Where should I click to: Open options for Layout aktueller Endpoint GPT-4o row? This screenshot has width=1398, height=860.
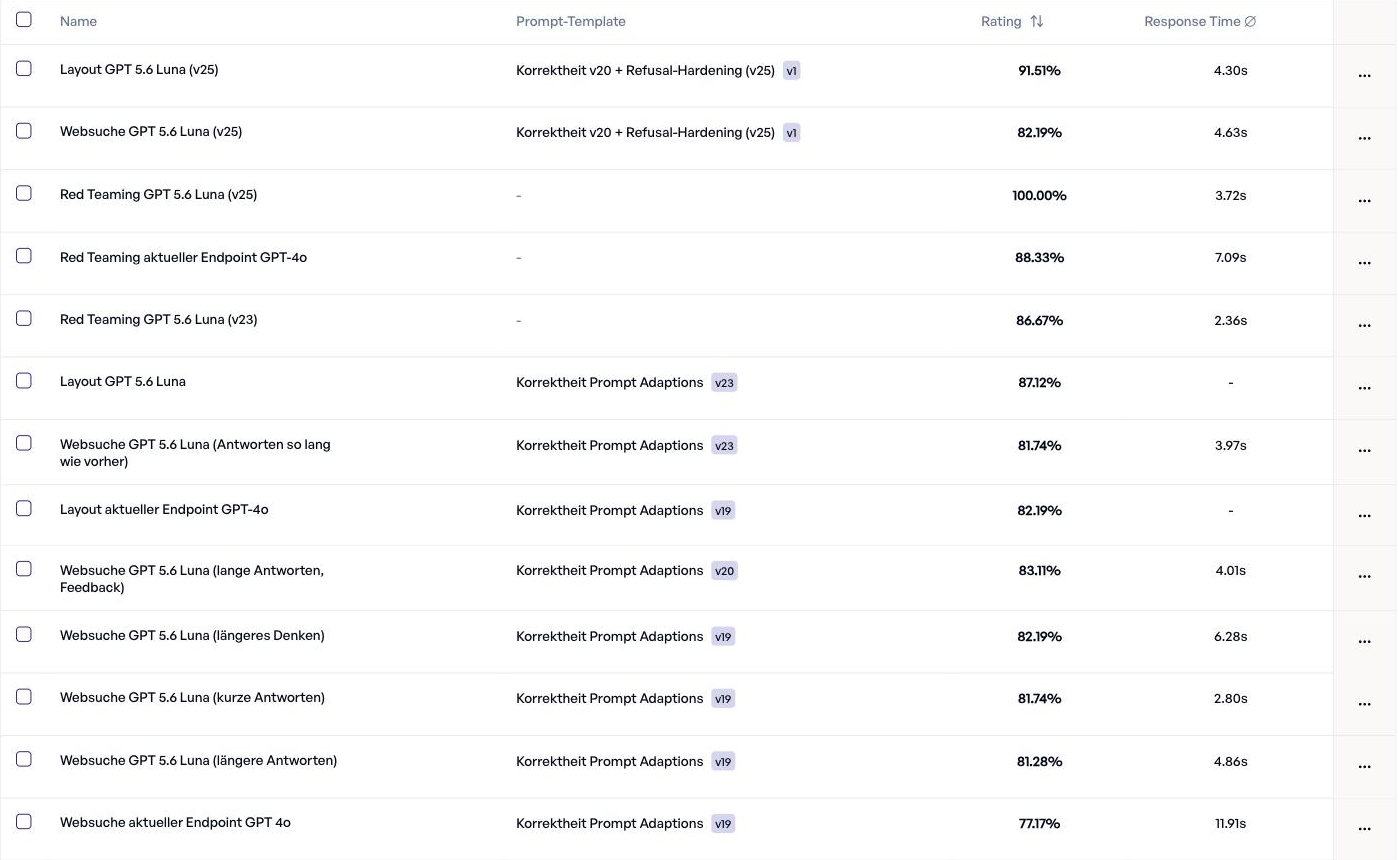click(1364, 516)
